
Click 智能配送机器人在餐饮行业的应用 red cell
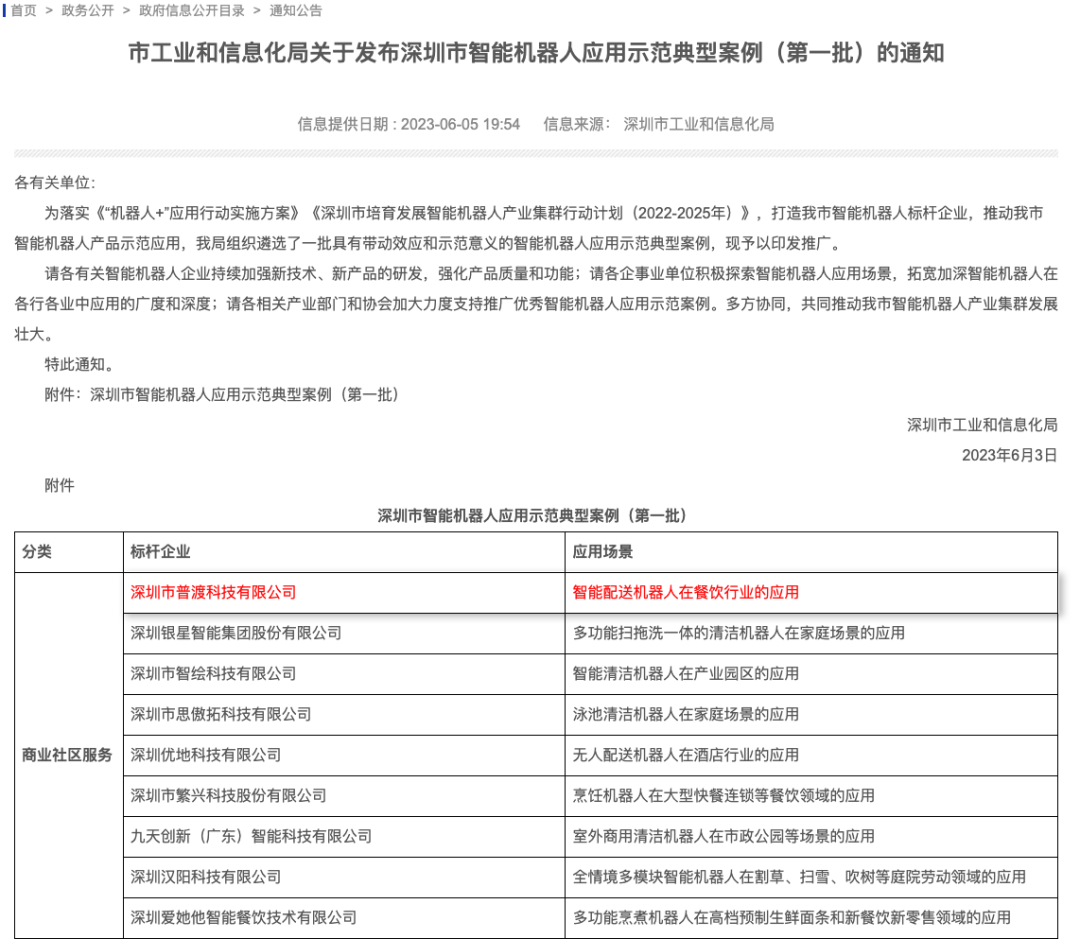[x=685, y=592]
